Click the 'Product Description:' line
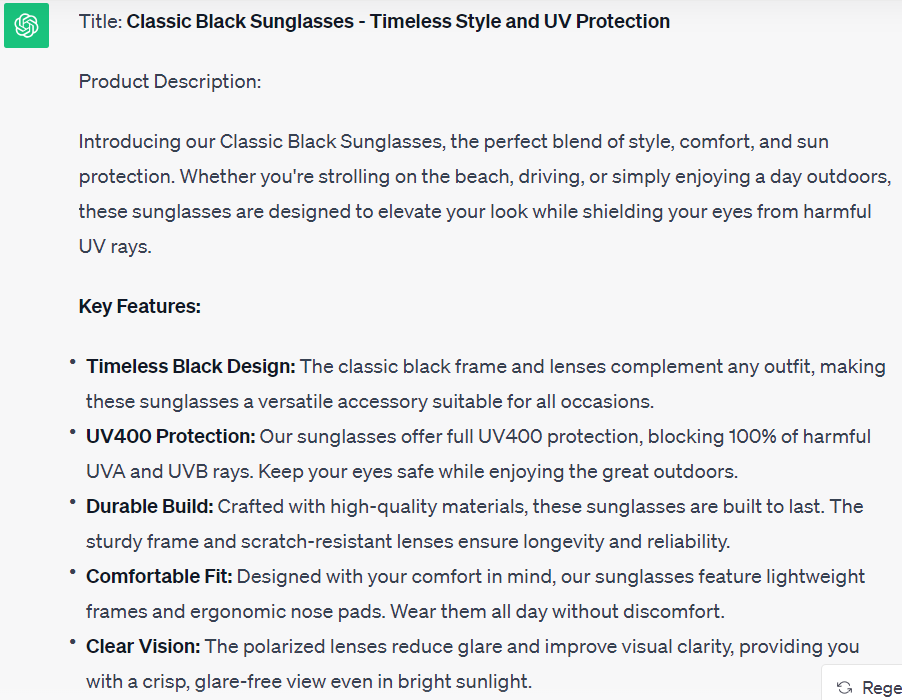 170,81
